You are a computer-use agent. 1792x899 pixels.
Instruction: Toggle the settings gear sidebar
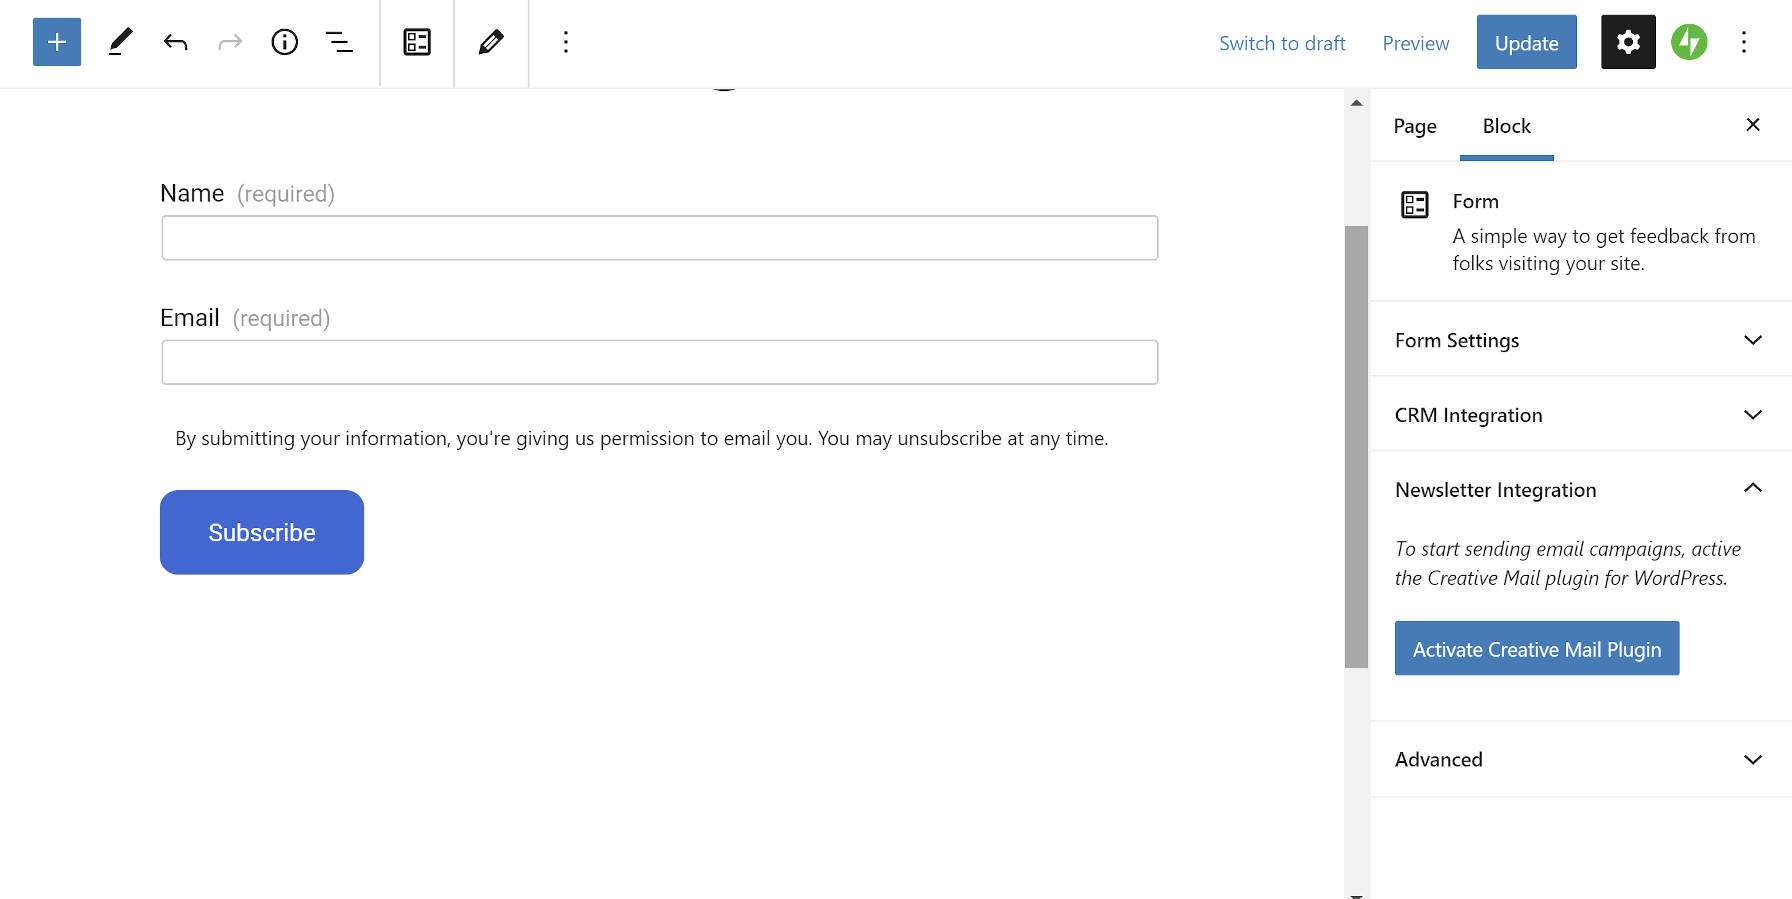(x=1628, y=42)
